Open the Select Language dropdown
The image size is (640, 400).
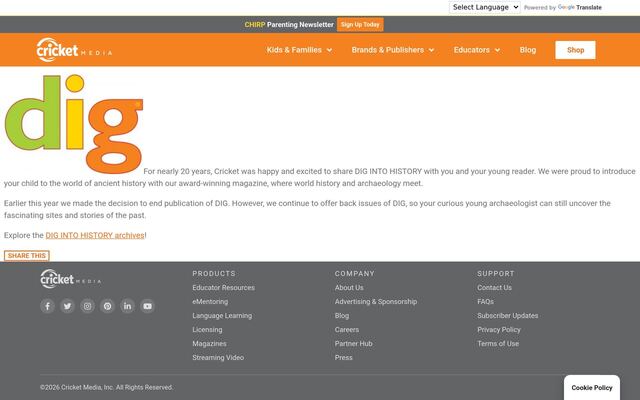tap(484, 7)
